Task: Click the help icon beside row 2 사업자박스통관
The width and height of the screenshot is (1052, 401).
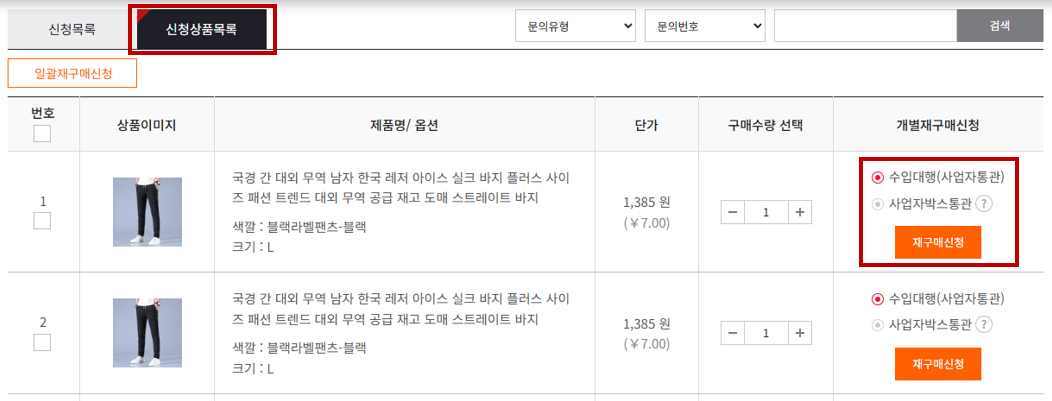Action: pyautogui.click(x=984, y=325)
